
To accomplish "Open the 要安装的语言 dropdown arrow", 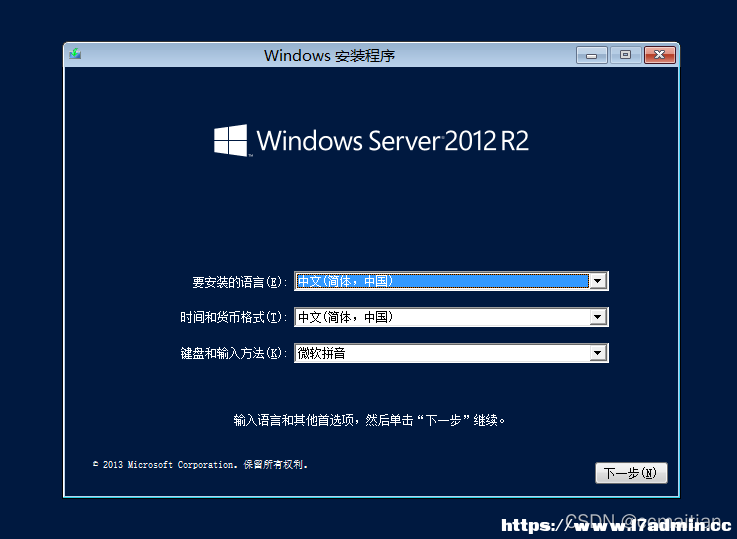I will (x=597, y=281).
